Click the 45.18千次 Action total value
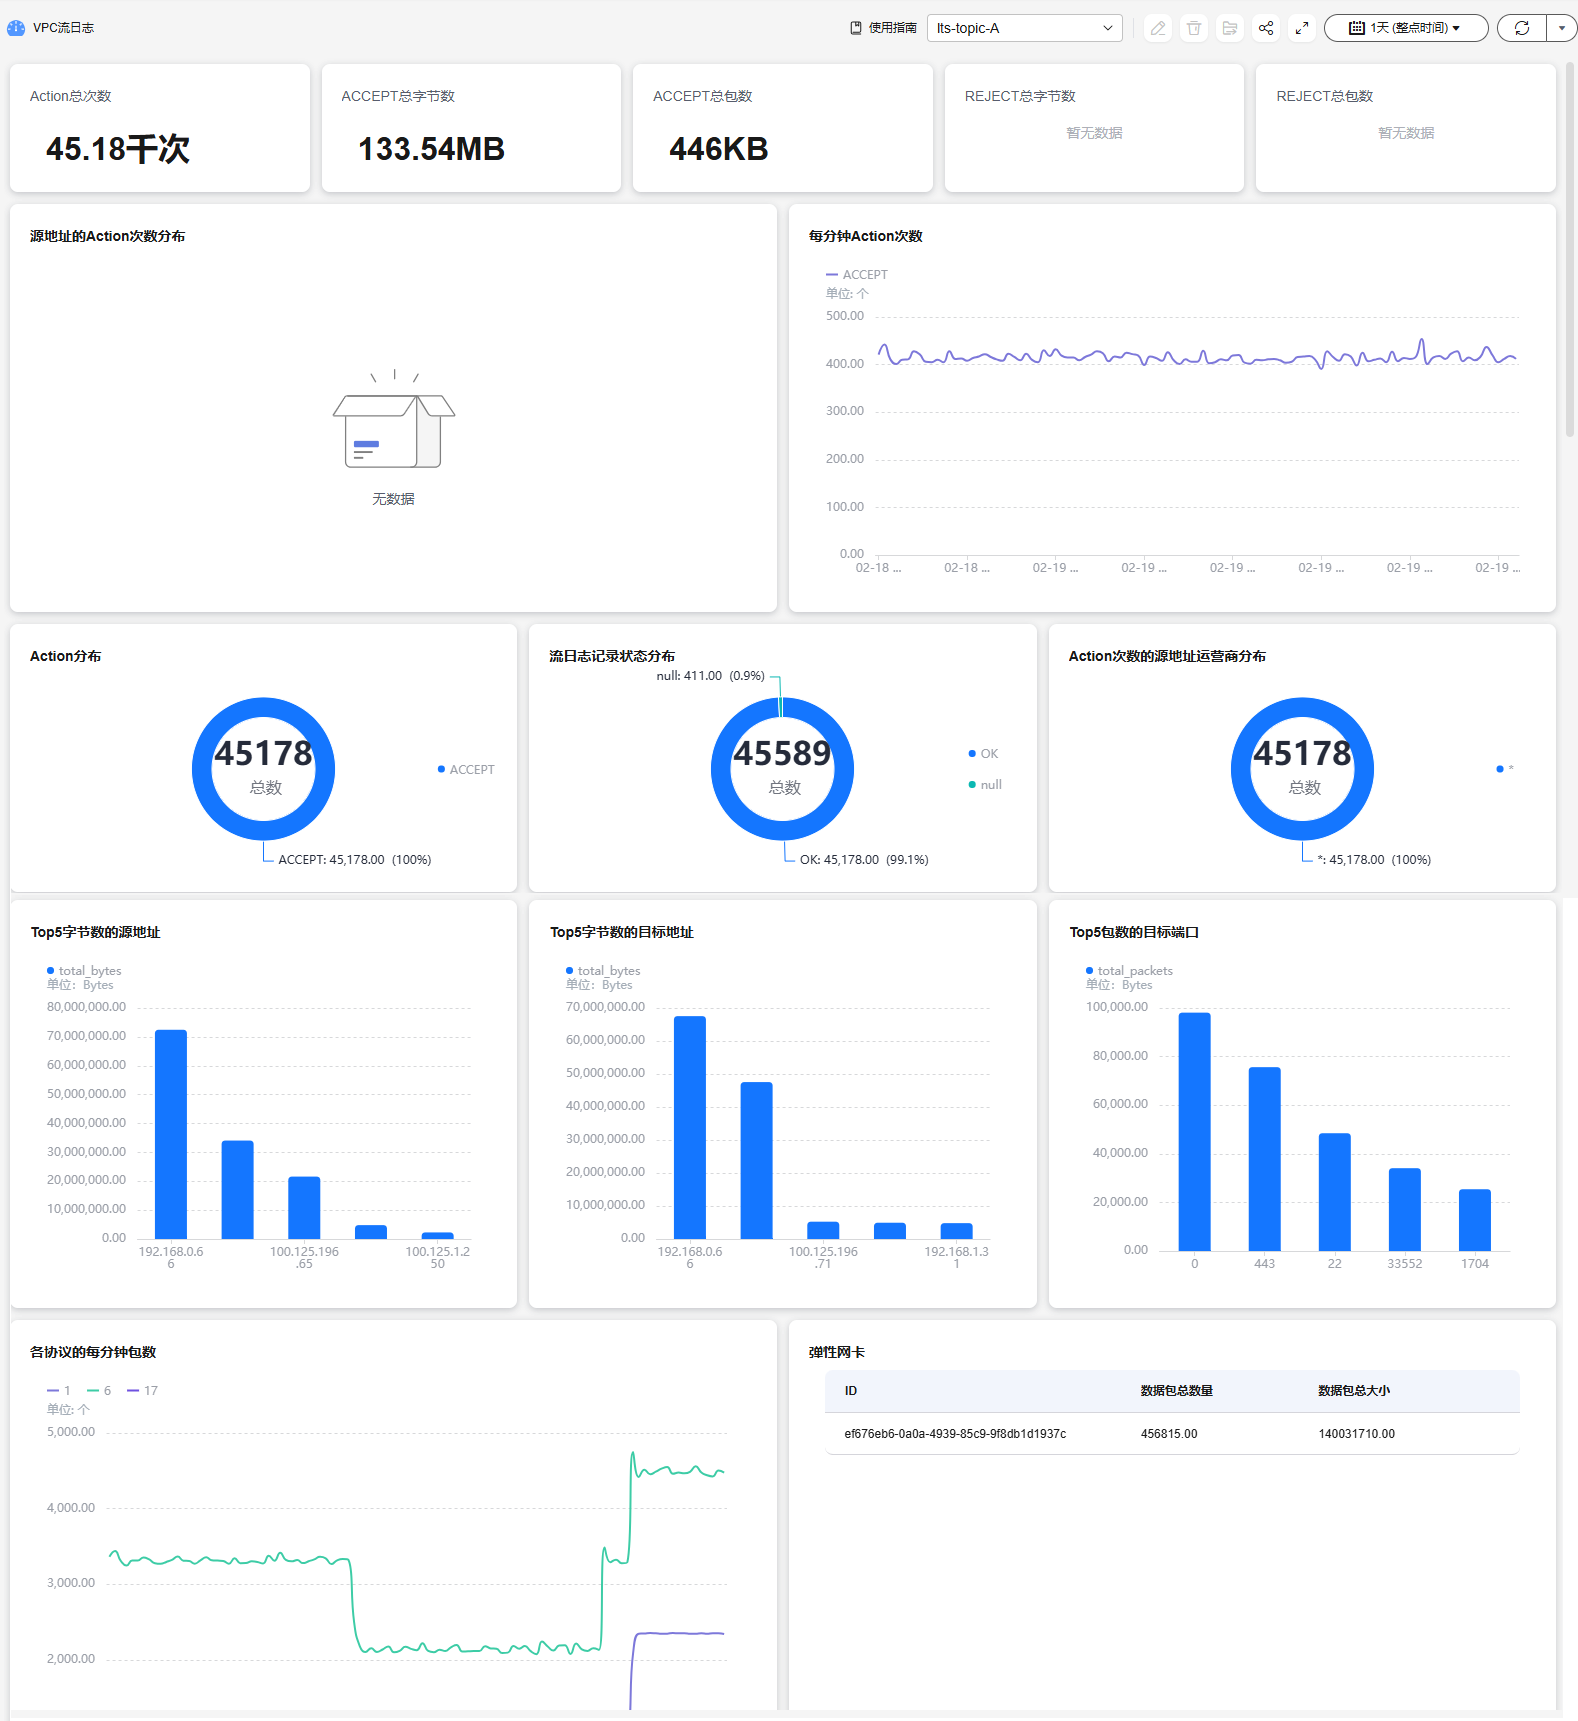The image size is (1578, 1721). [118, 149]
